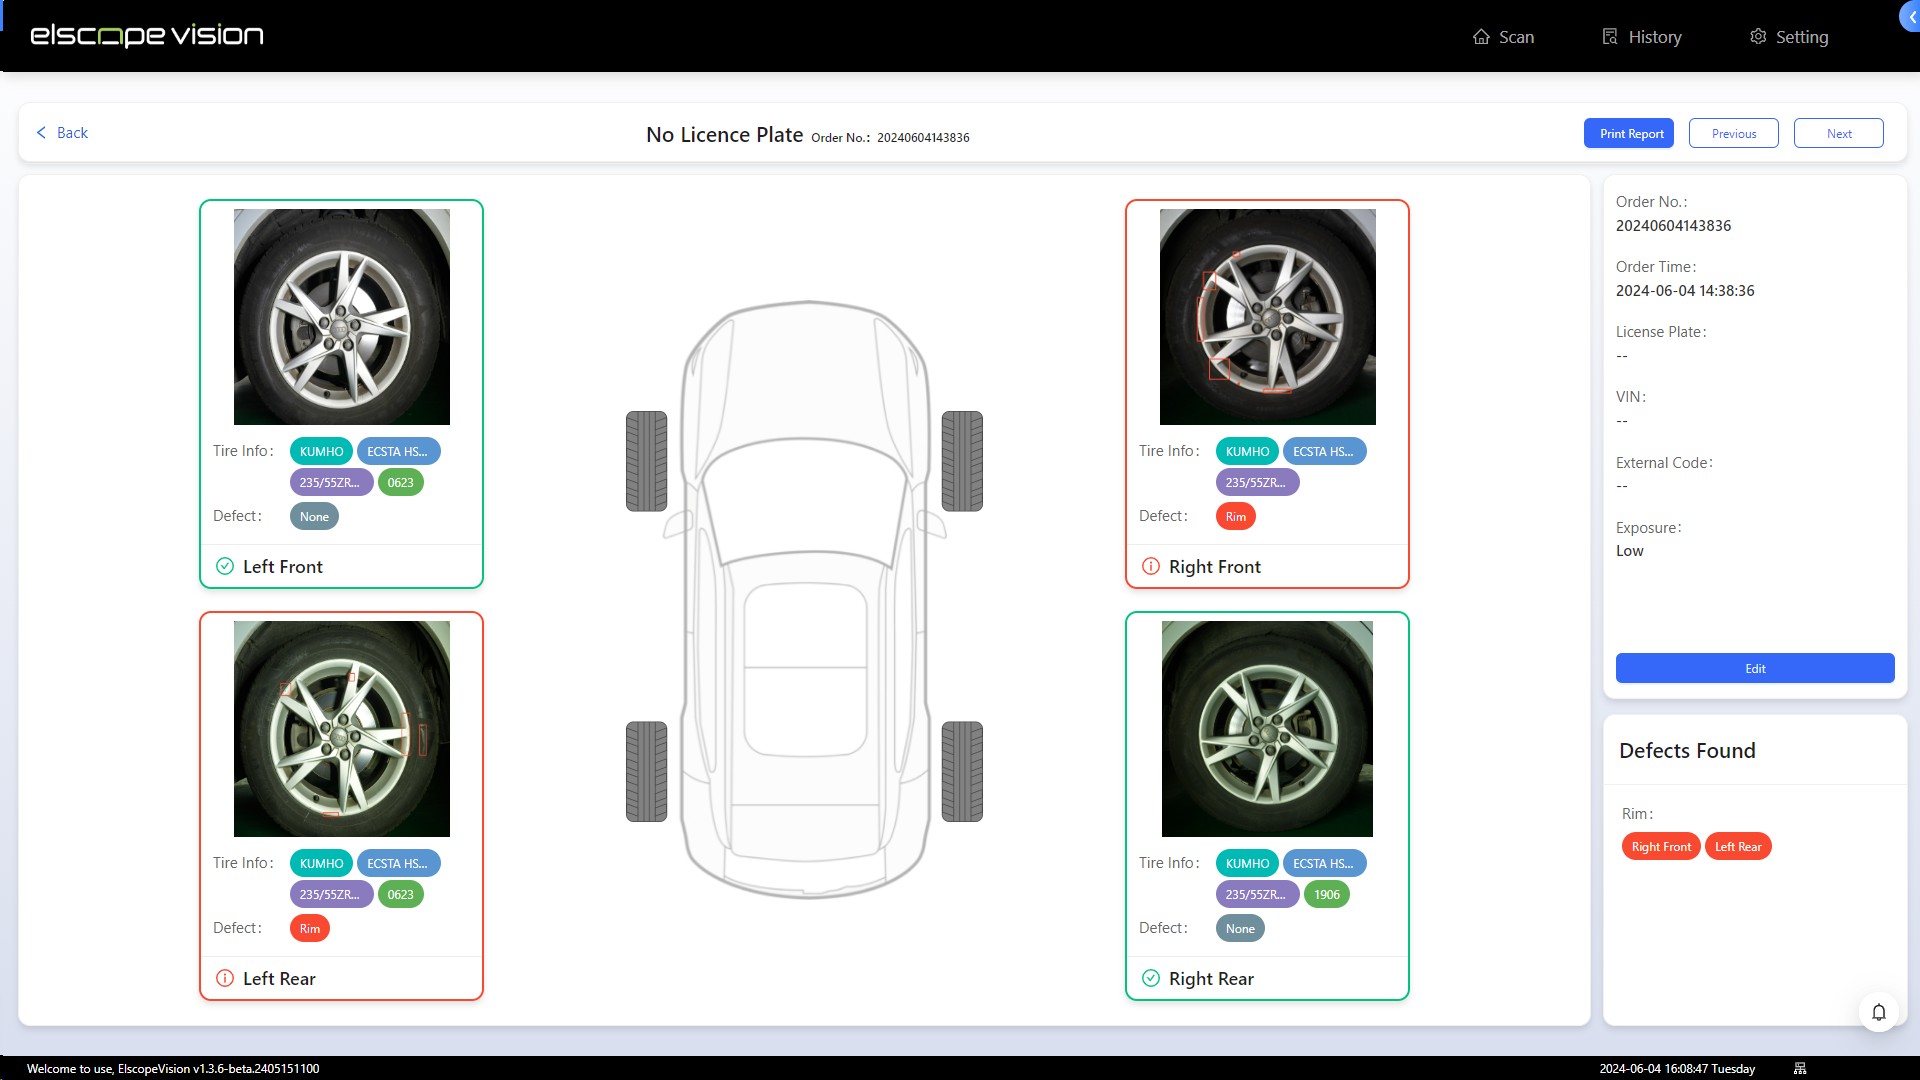This screenshot has width=1920, height=1080.
Task: Click the Scan home icon in the navigation bar
Action: point(1484,35)
